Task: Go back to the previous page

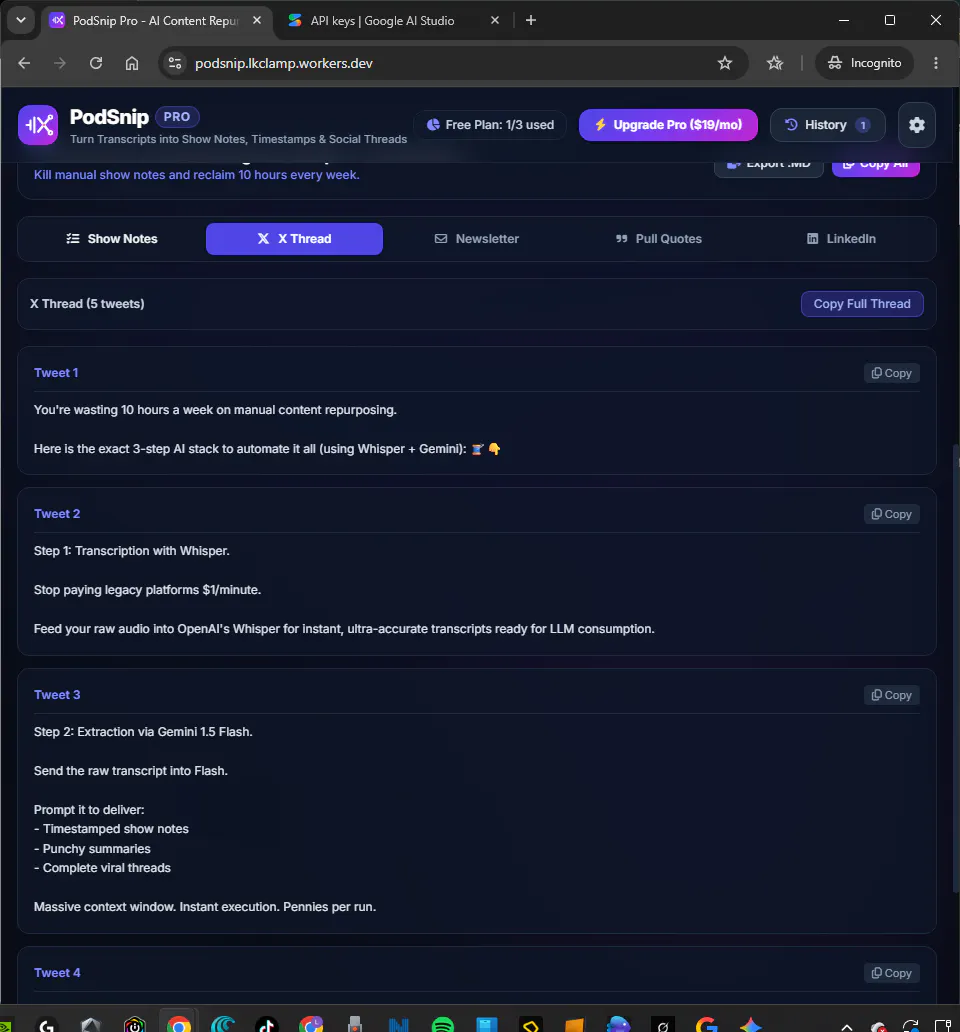Action: click(24, 63)
